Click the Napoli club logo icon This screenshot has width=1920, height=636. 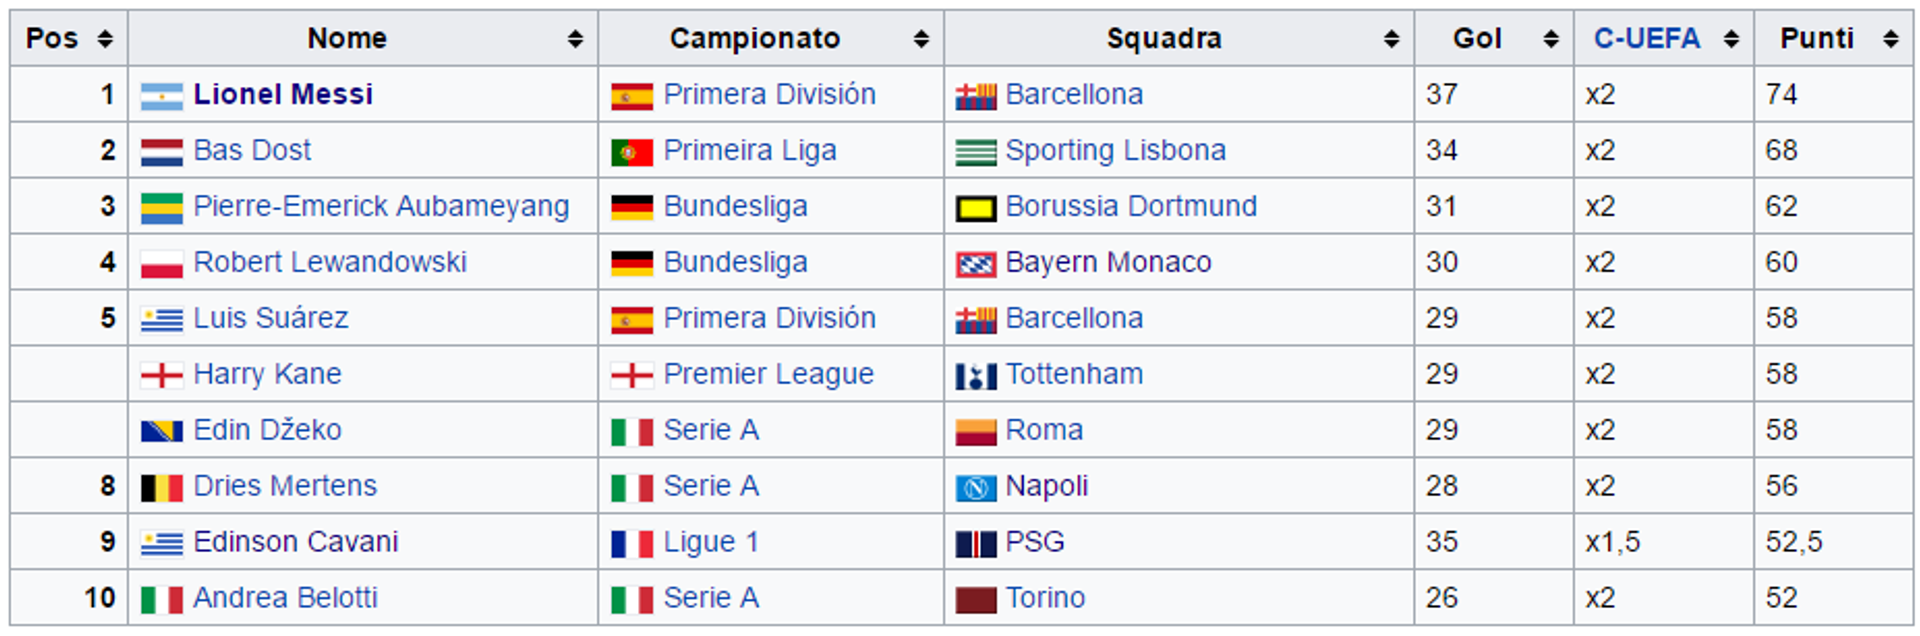[x=976, y=488]
